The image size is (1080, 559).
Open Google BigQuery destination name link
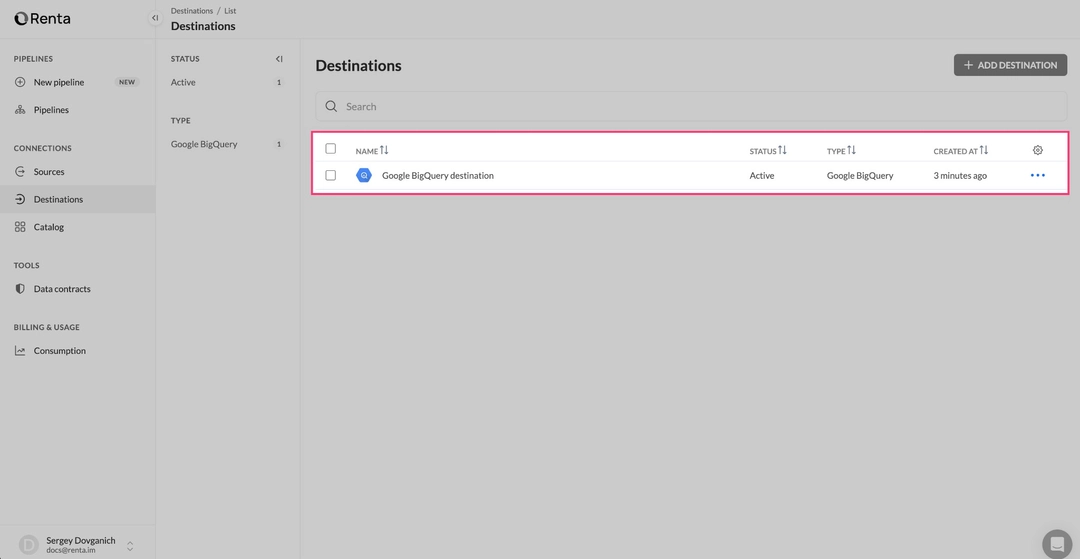click(x=438, y=176)
